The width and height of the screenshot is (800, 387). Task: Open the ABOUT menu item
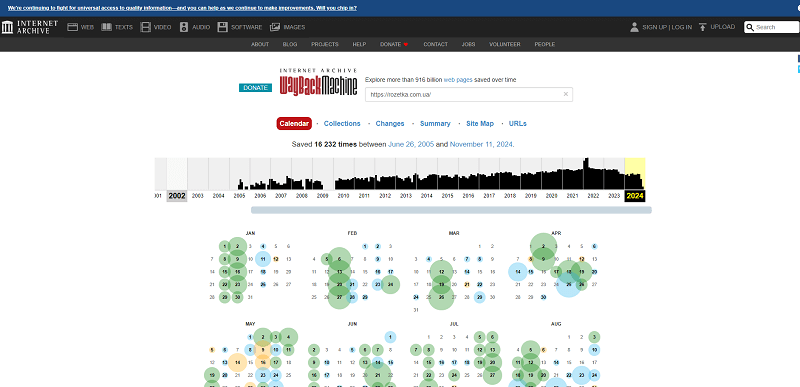[260, 44]
